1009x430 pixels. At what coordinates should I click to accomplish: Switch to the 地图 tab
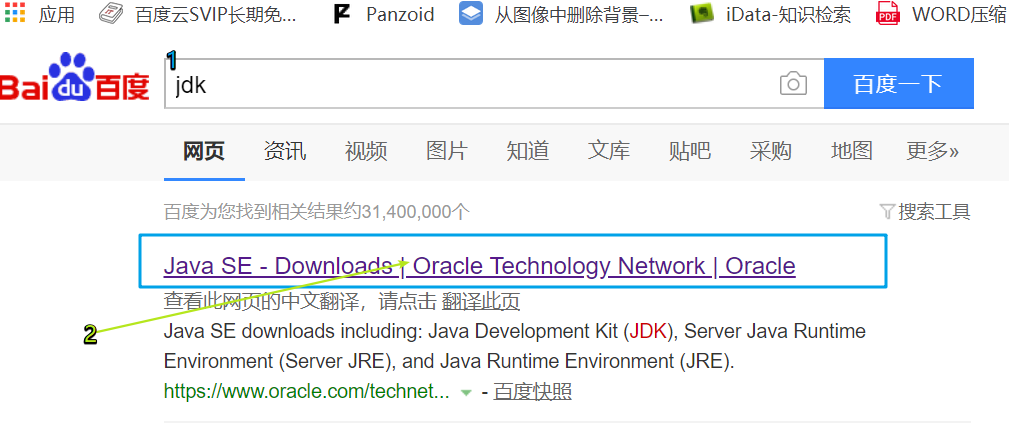[852, 151]
